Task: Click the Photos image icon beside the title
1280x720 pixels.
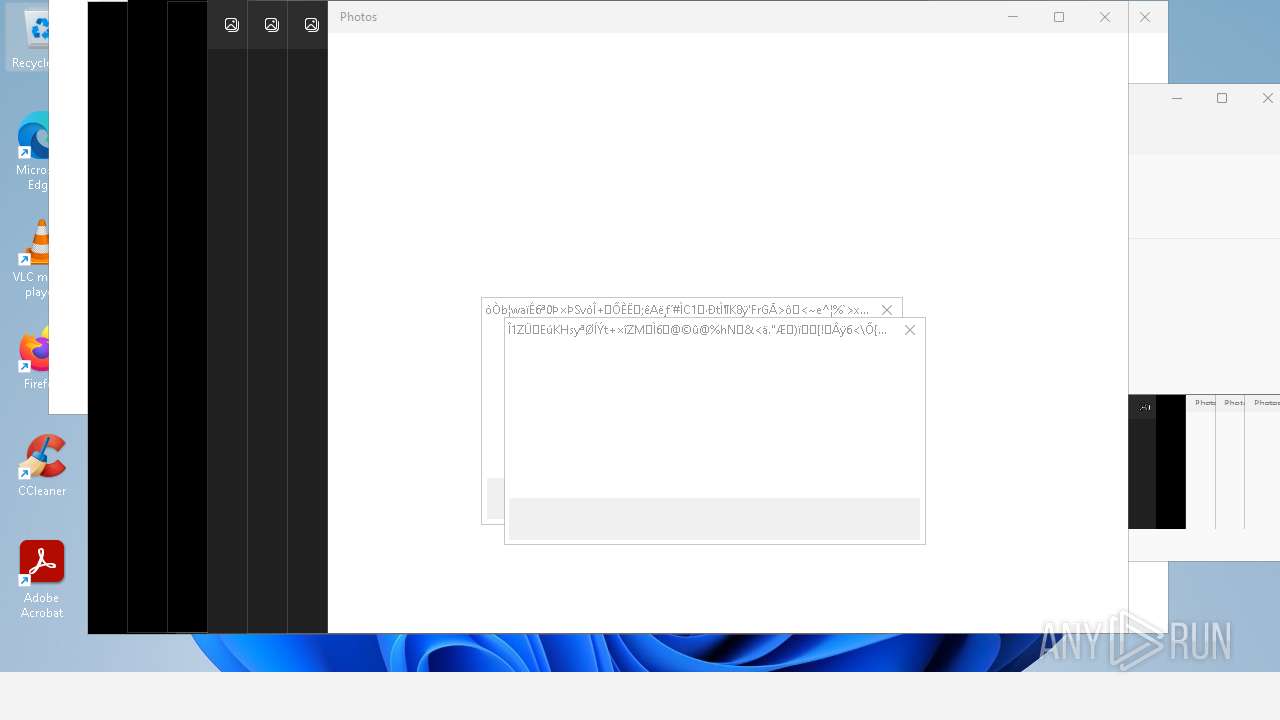Action: click(x=312, y=25)
